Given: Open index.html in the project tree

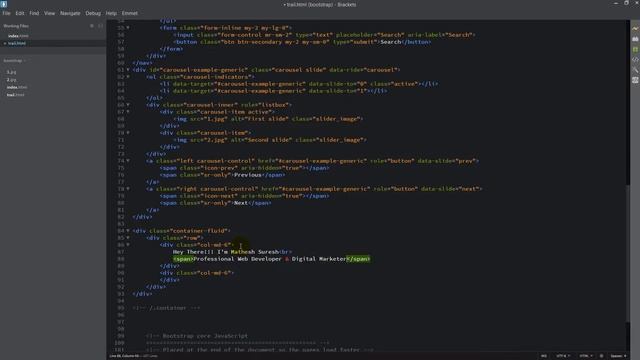Looking at the screenshot, I should (17, 87).
